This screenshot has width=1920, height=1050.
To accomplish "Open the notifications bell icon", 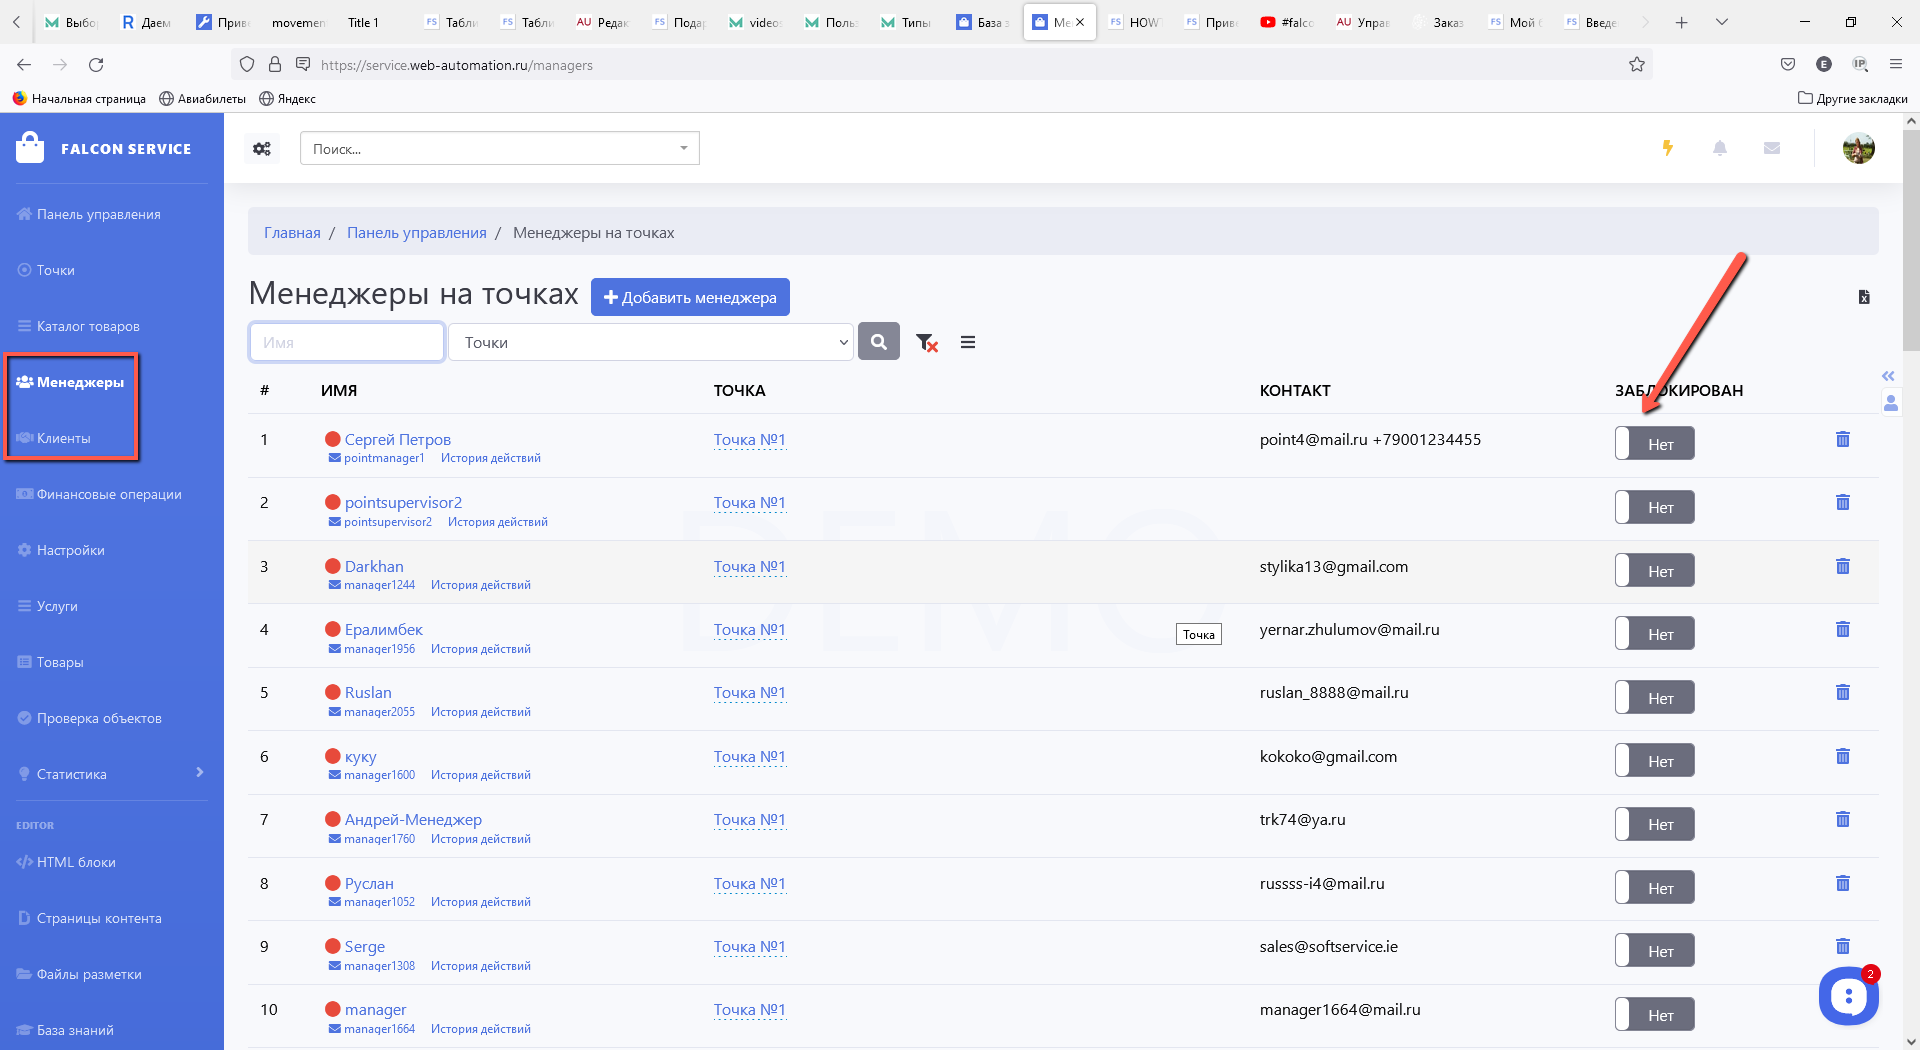I will (1719, 148).
